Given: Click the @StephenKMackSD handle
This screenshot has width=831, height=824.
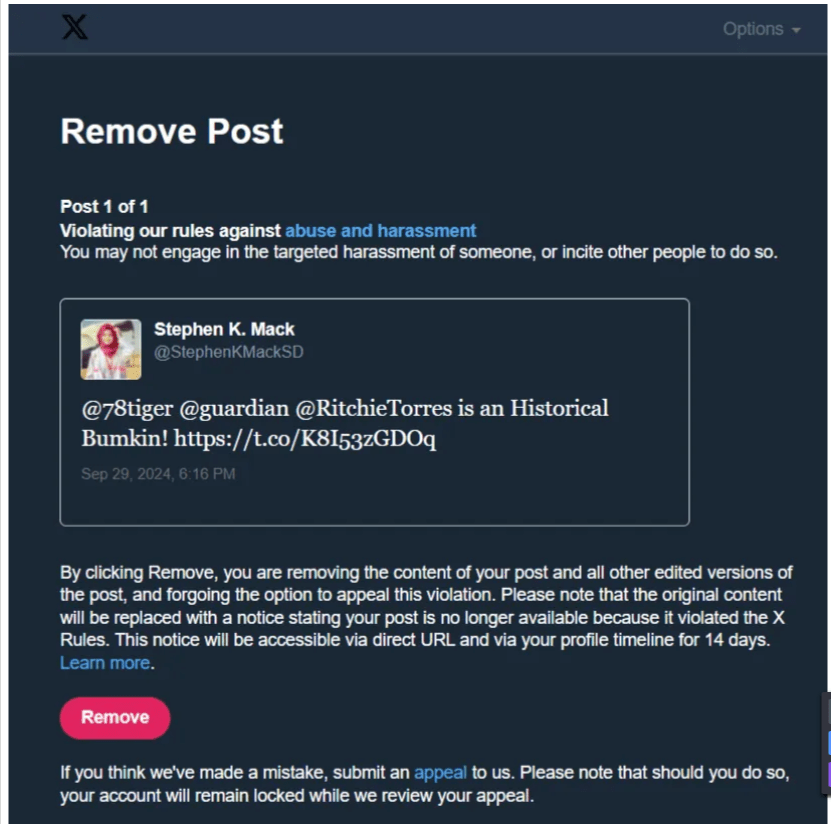Looking at the screenshot, I should (228, 352).
